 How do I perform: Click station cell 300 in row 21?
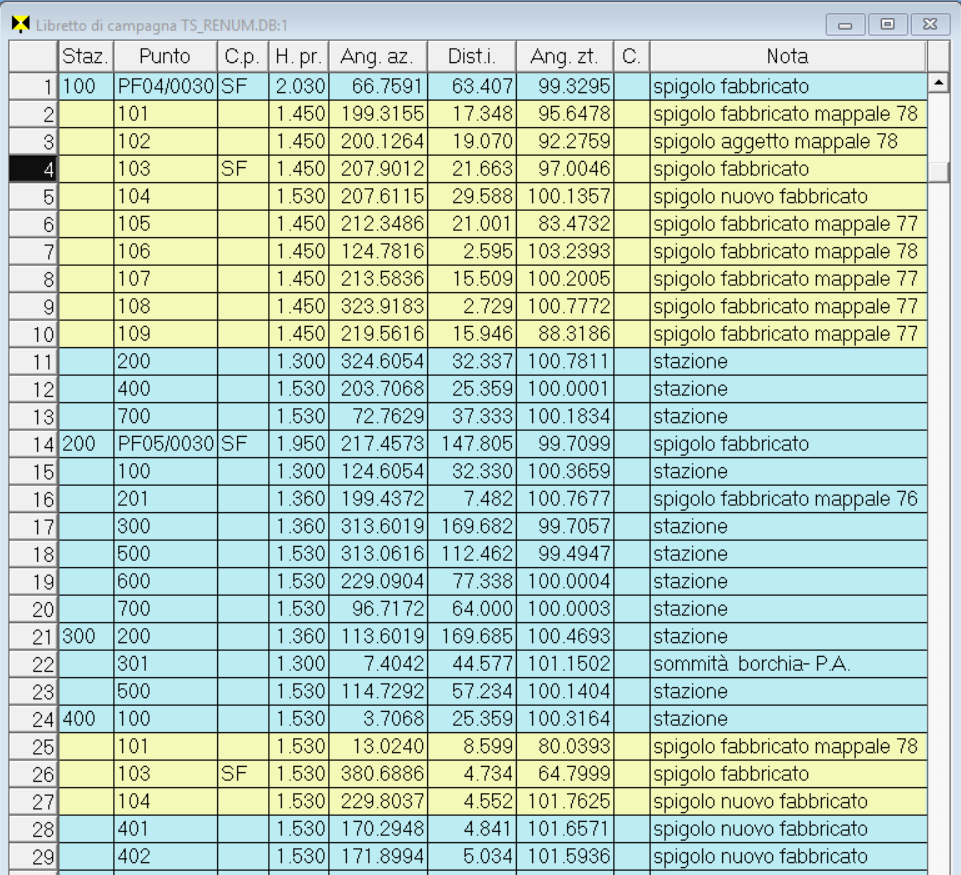click(86, 637)
